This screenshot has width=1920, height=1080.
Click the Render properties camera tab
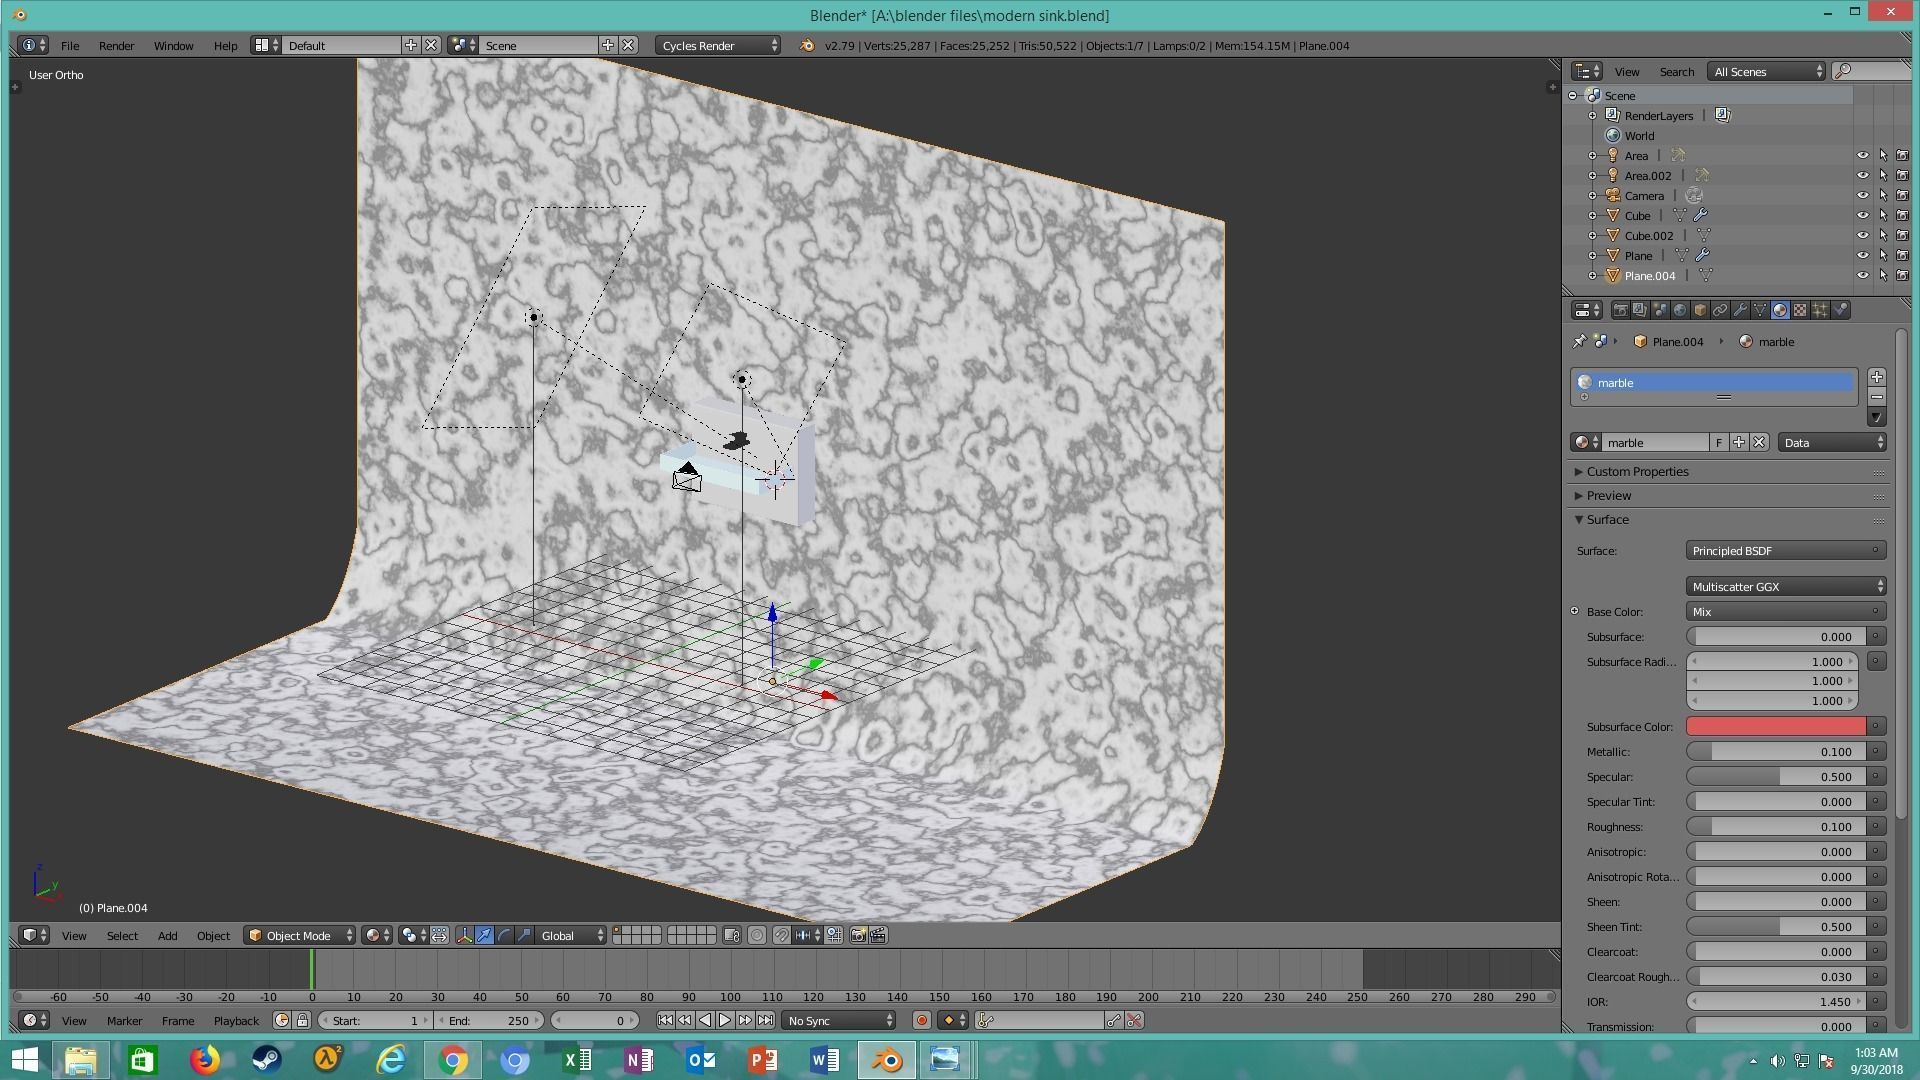[1621, 310]
